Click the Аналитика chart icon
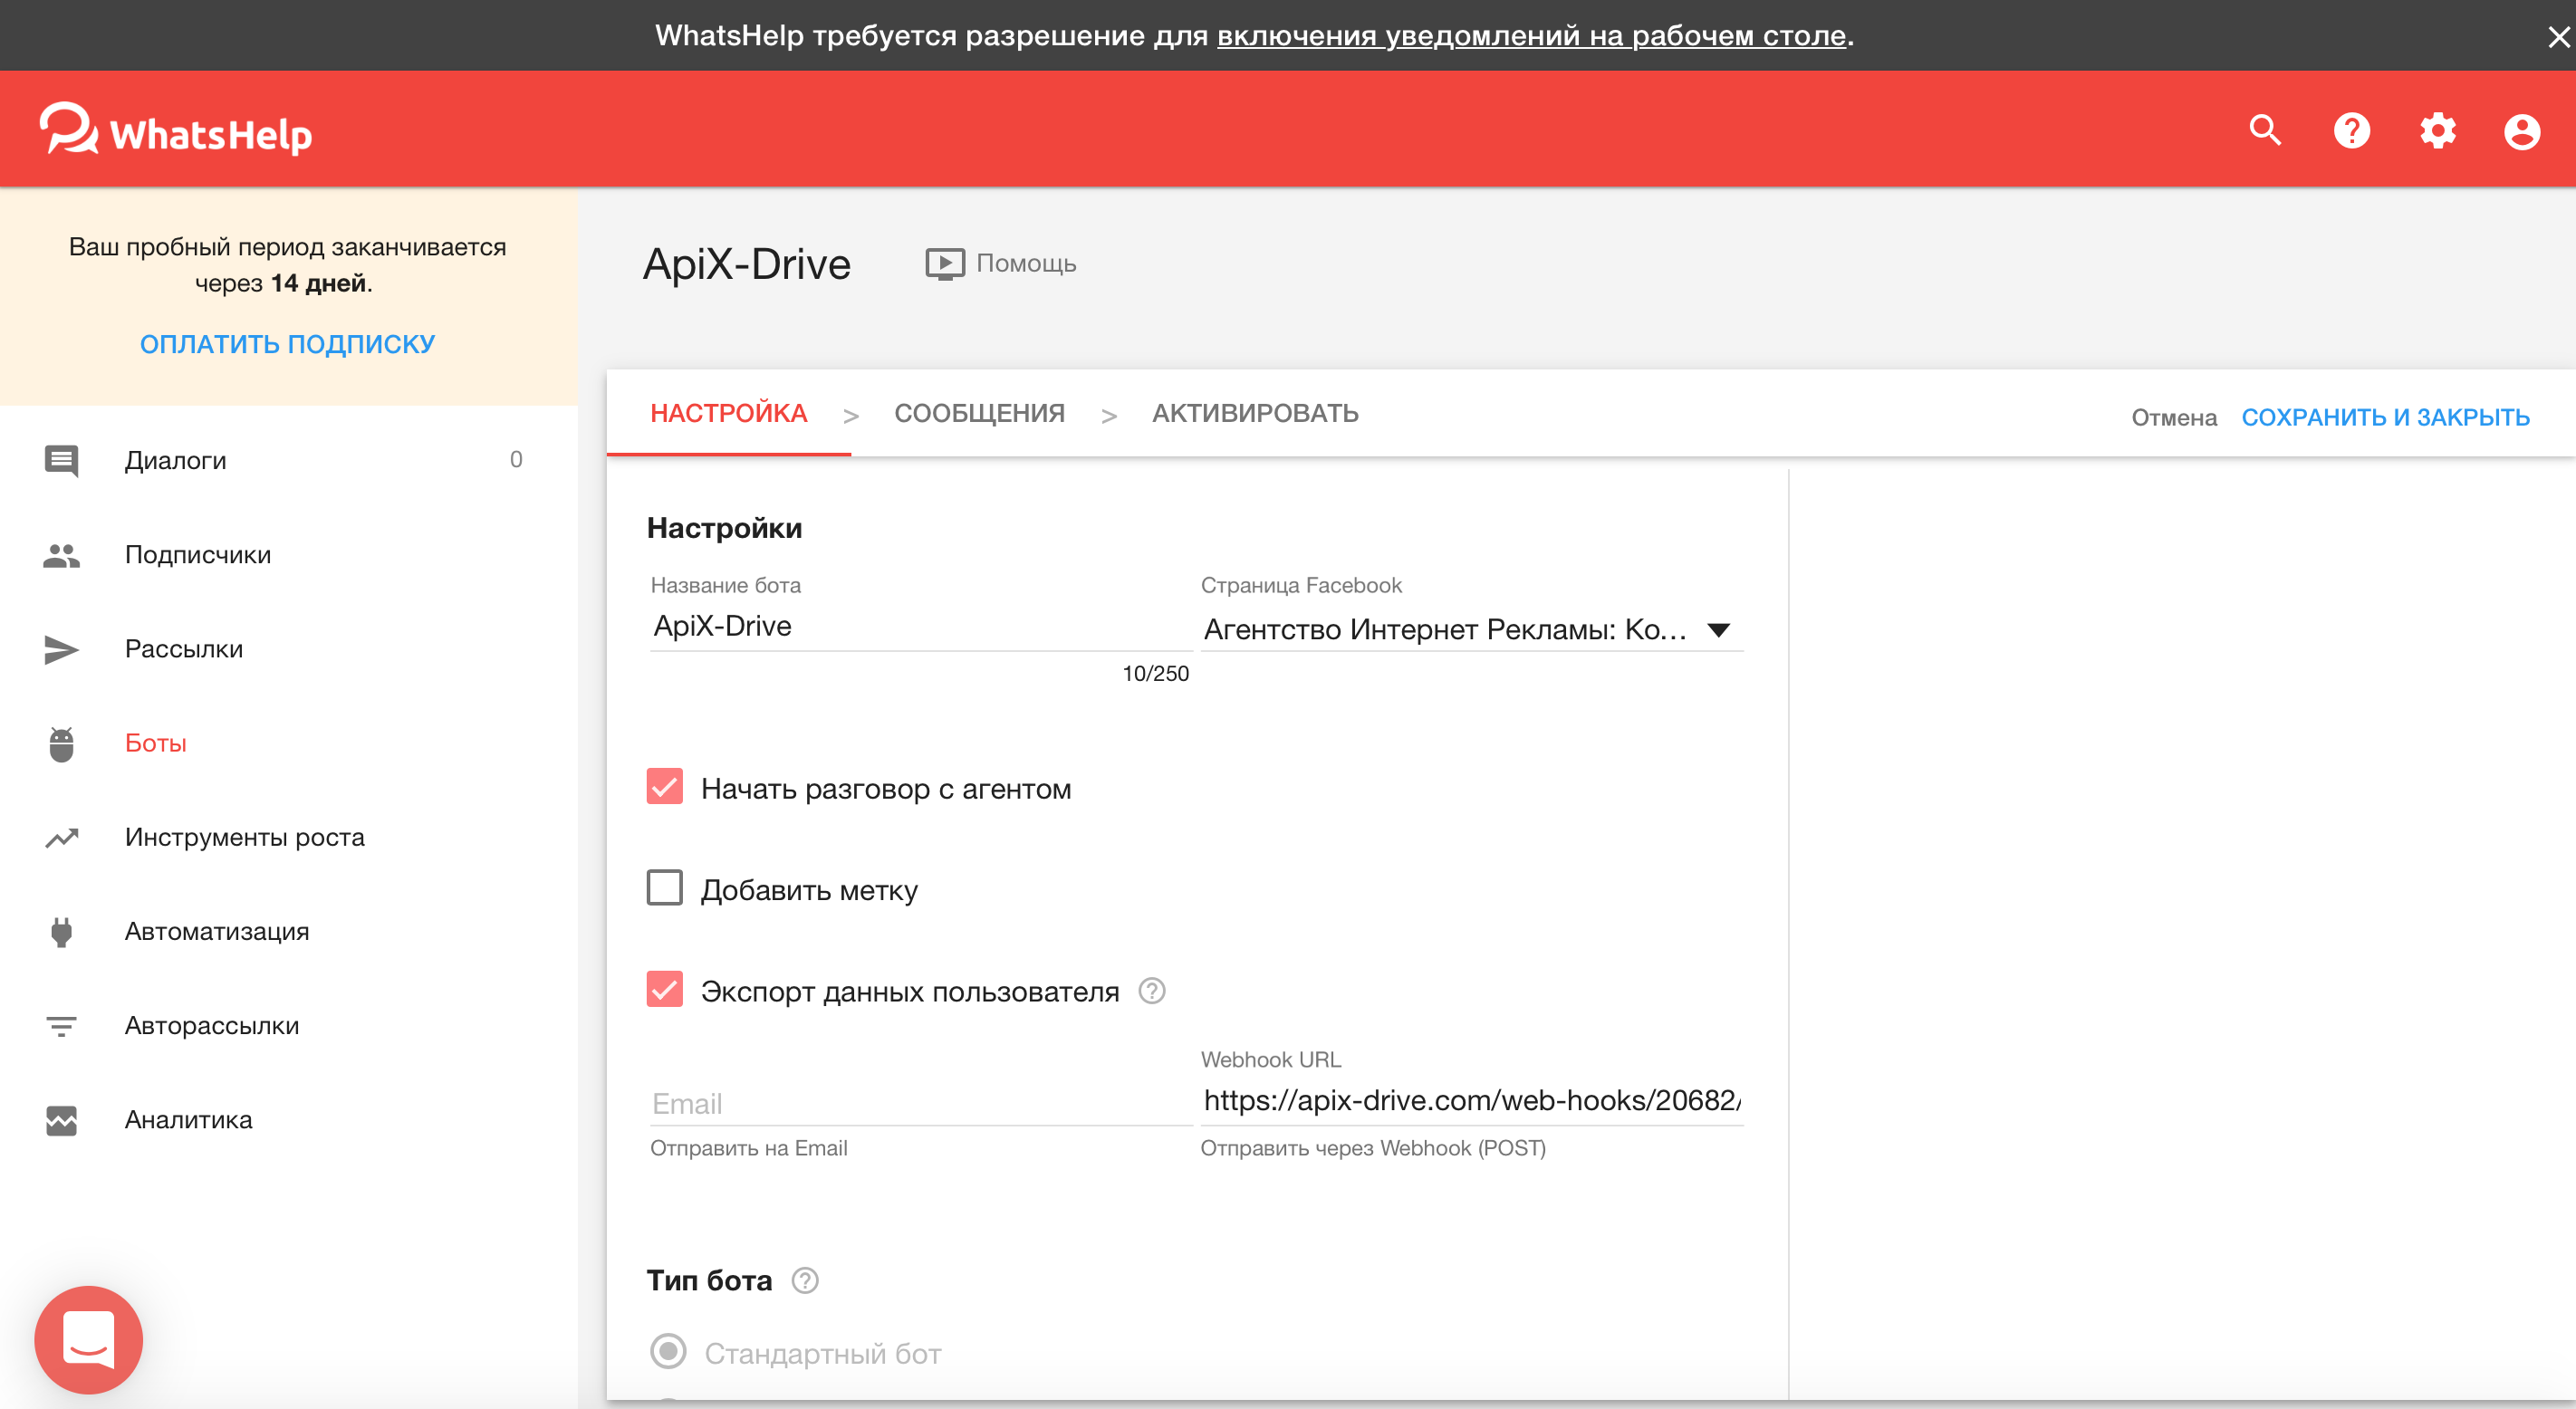This screenshot has width=2576, height=1409. click(x=61, y=1120)
